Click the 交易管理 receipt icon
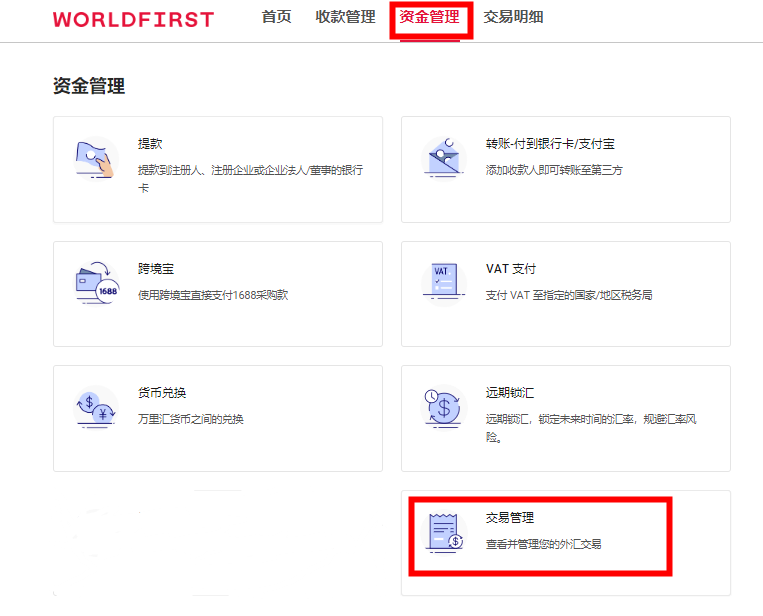 pyautogui.click(x=443, y=532)
